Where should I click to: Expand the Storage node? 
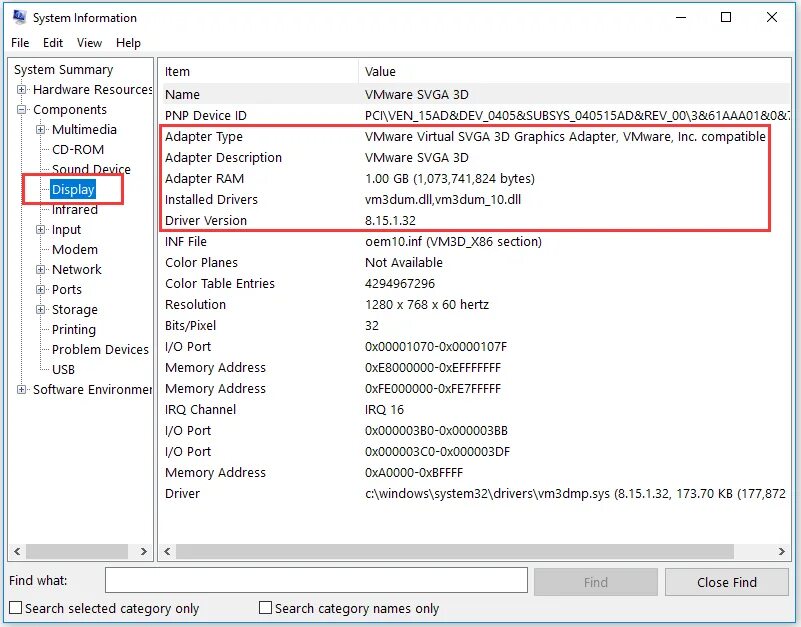[x=40, y=309]
